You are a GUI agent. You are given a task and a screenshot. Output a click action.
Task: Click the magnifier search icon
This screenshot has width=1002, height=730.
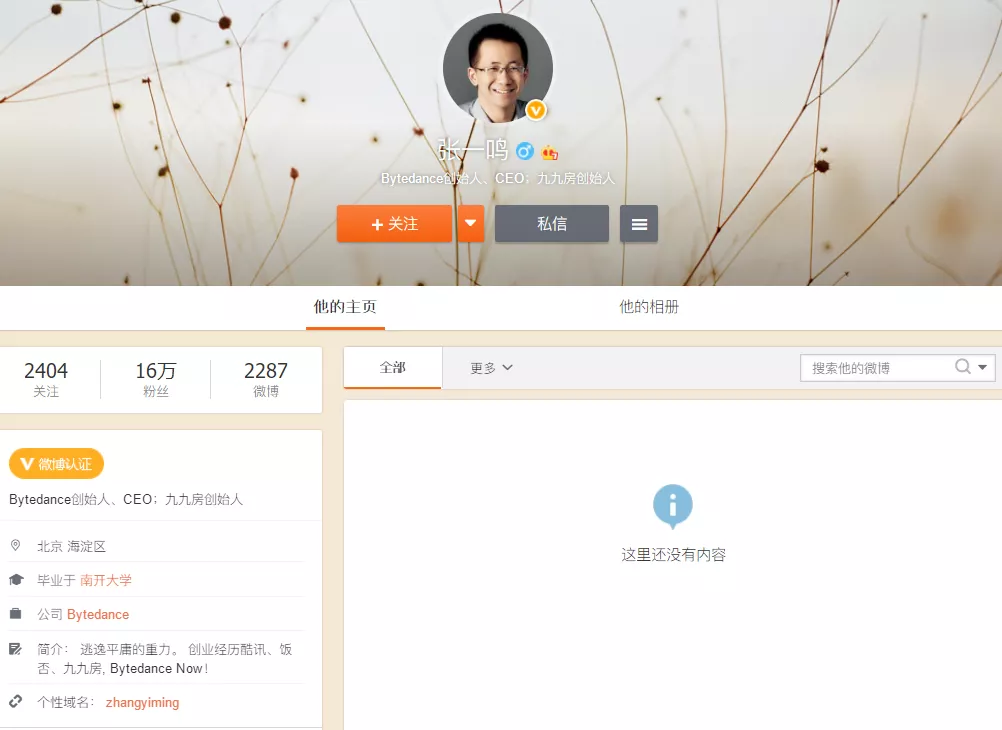pos(963,367)
